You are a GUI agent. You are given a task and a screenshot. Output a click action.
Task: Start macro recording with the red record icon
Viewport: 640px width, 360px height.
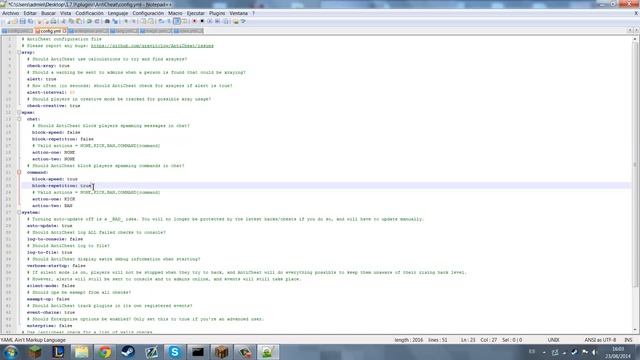pos(194,21)
